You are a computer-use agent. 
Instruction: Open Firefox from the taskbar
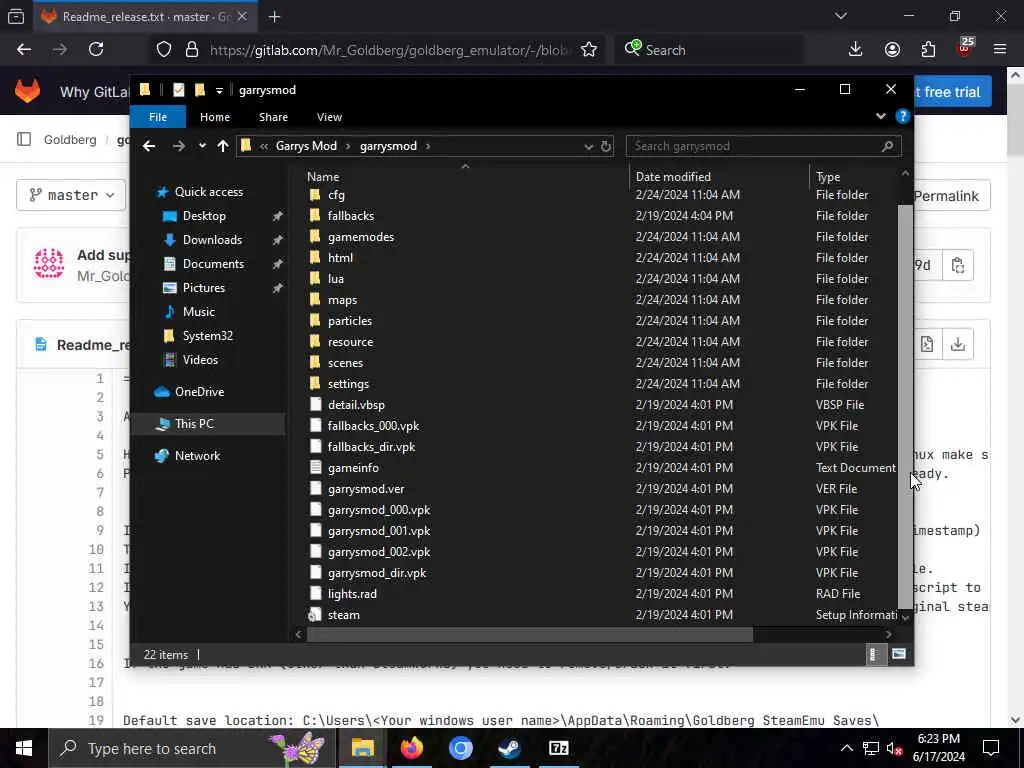coord(411,748)
